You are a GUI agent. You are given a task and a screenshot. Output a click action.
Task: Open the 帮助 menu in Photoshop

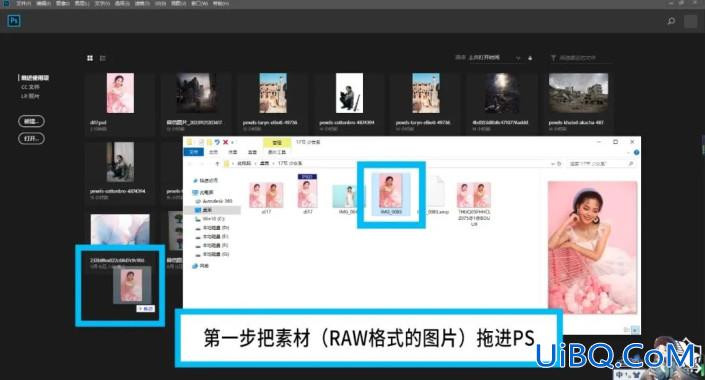pyautogui.click(x=220, y=4)
